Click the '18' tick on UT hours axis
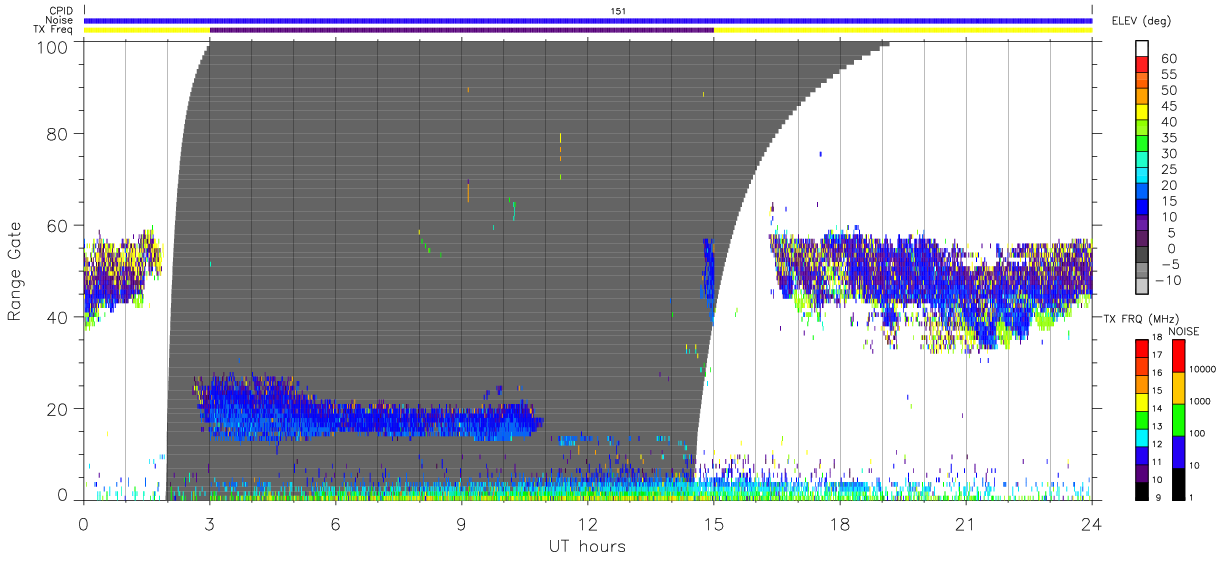The image size is (1228, 567). click(x=840, y=524)
